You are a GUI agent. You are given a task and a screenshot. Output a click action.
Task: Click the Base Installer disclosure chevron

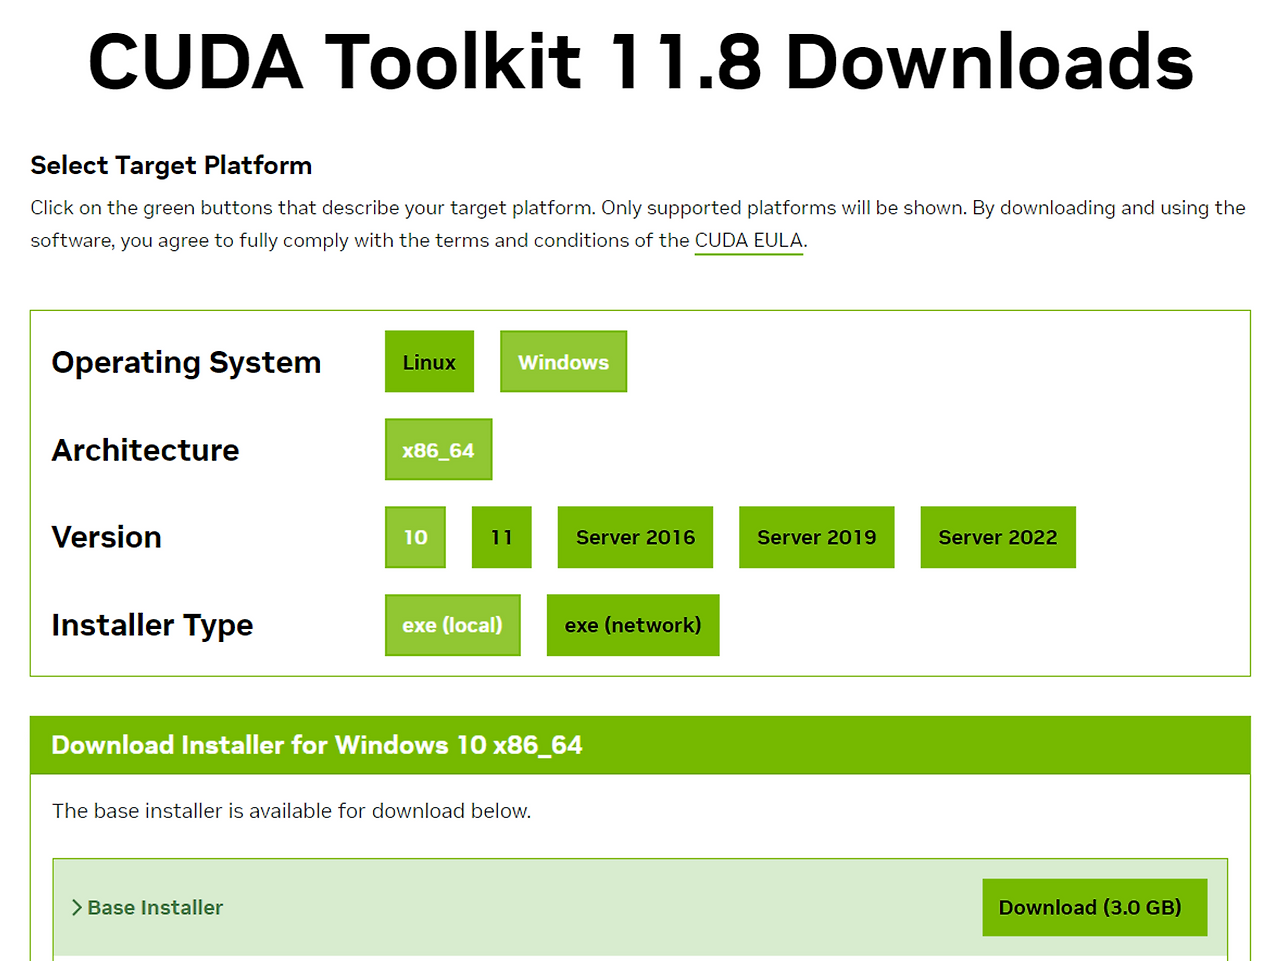pos(75,907)
